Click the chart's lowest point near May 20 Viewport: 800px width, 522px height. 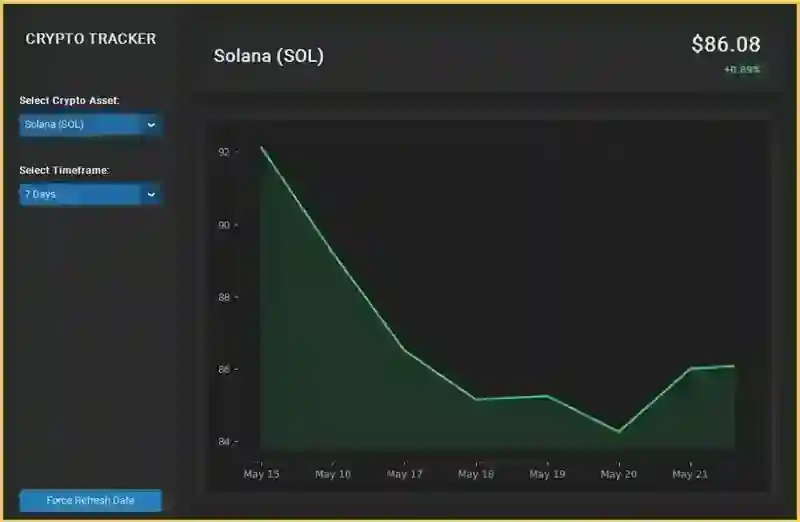pyautogui.click(x=619, y=432)
